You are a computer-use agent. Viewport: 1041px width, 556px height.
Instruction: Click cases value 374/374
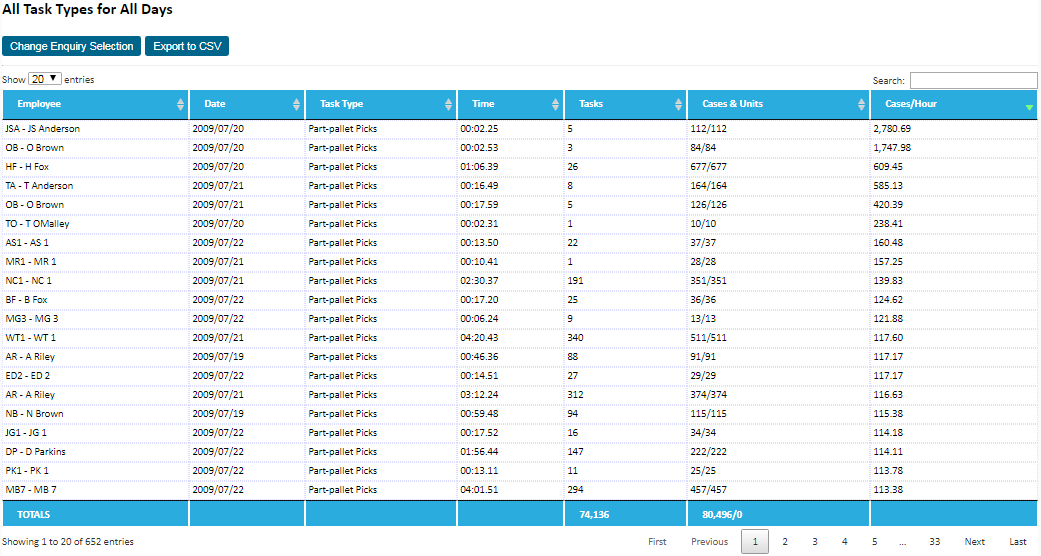(x=708, y=395)
